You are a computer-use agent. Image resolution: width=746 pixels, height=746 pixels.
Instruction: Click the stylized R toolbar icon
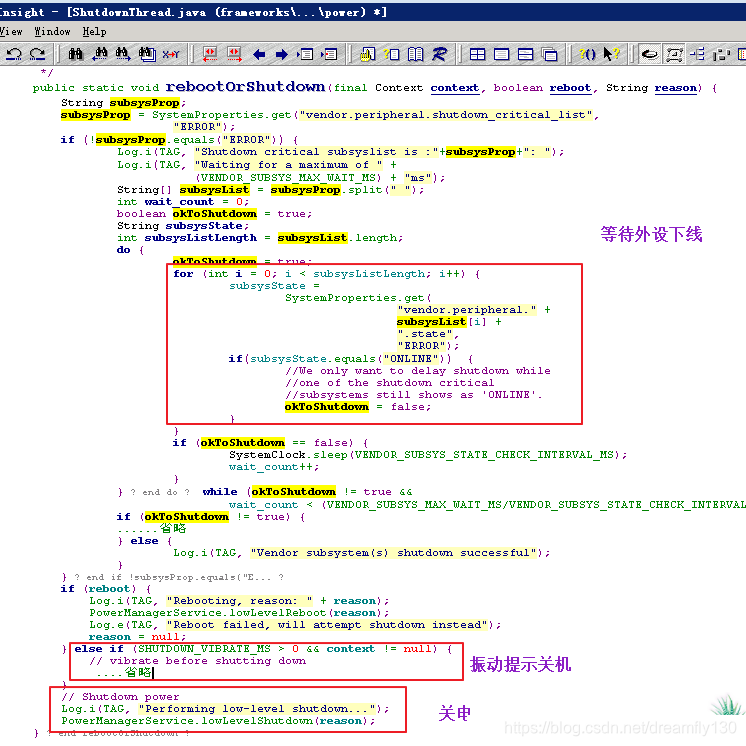click(439, 54)
